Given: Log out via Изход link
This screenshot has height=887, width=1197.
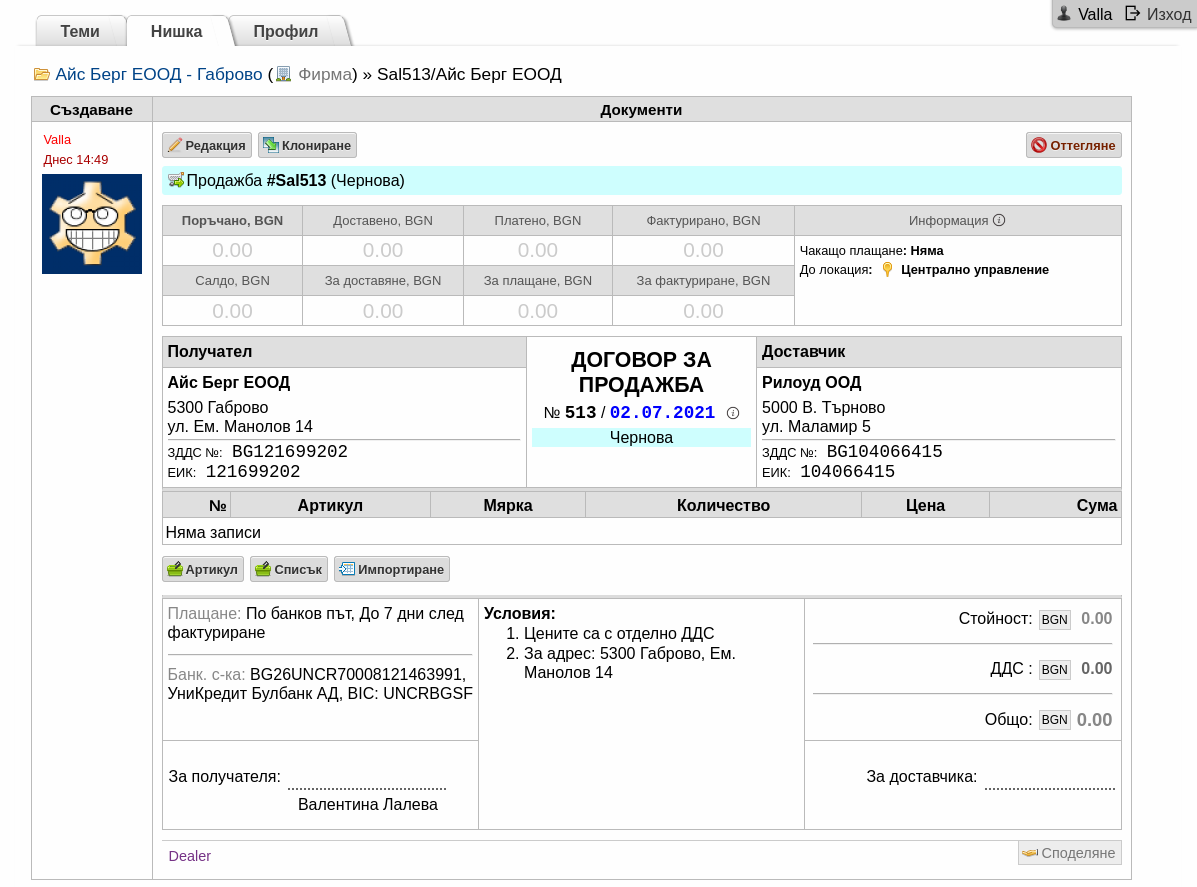Looking at the screenshot, I should click(x=1169, y=15).
